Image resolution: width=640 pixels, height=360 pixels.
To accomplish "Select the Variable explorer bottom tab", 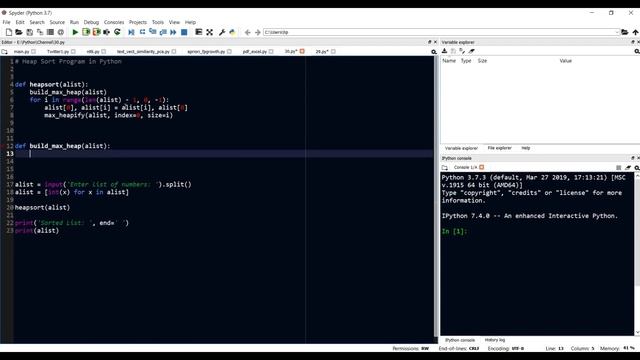I will (x=461, y=148).
